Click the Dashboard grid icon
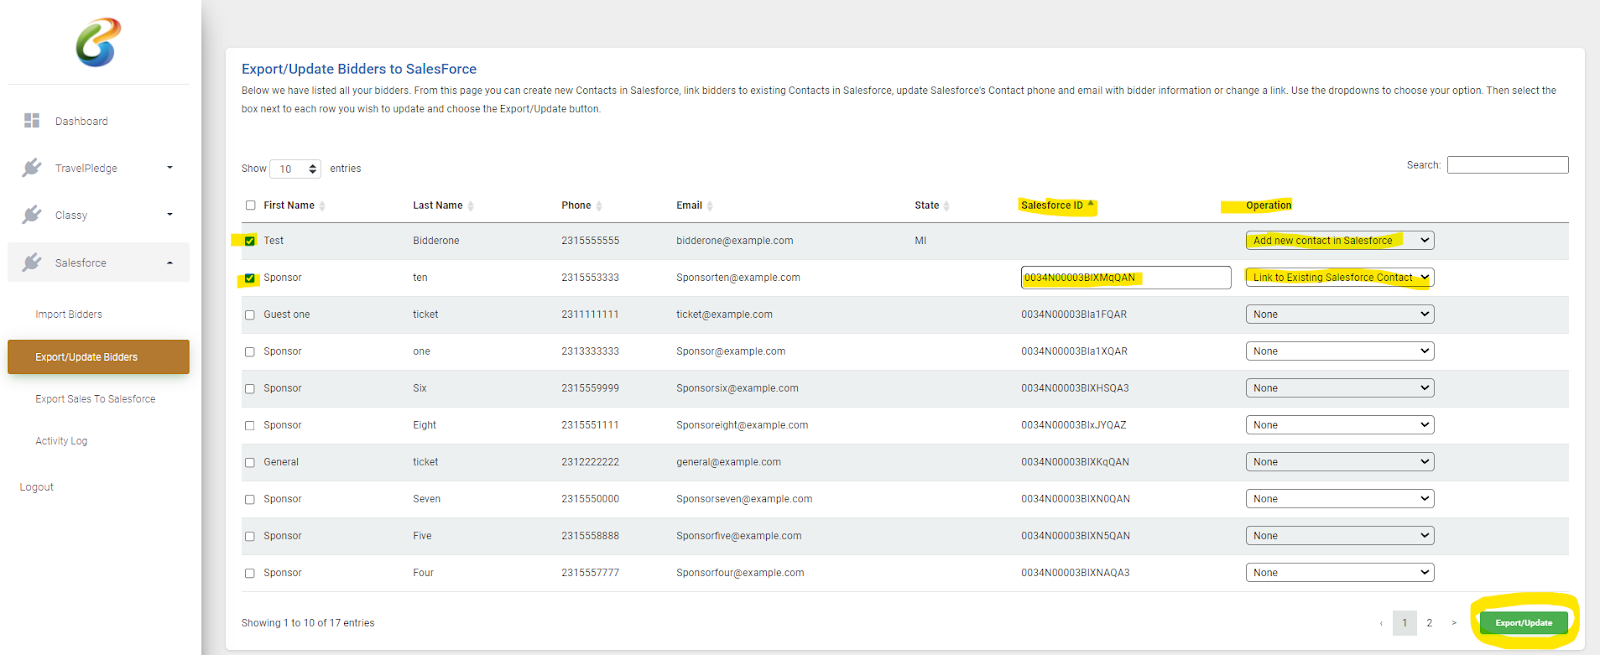This screenshot has width=1600, height=655. pos(32,120)
